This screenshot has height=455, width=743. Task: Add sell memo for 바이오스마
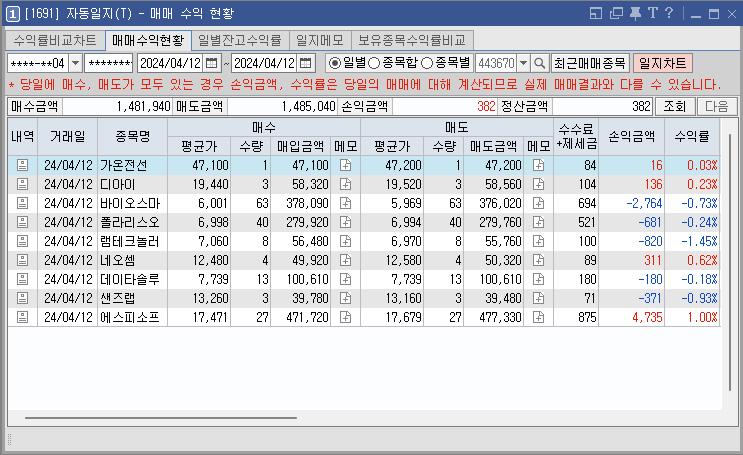coord(538,203)
